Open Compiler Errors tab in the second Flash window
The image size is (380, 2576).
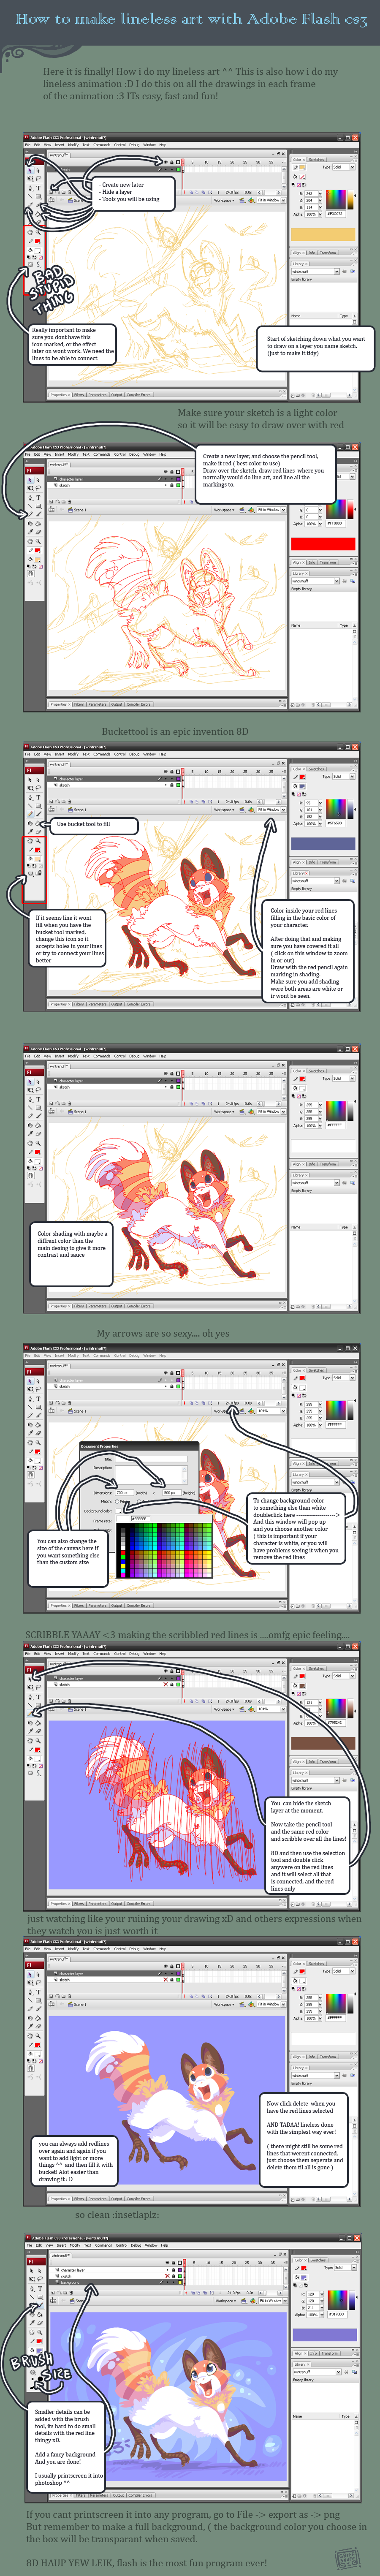coord(139,705)
